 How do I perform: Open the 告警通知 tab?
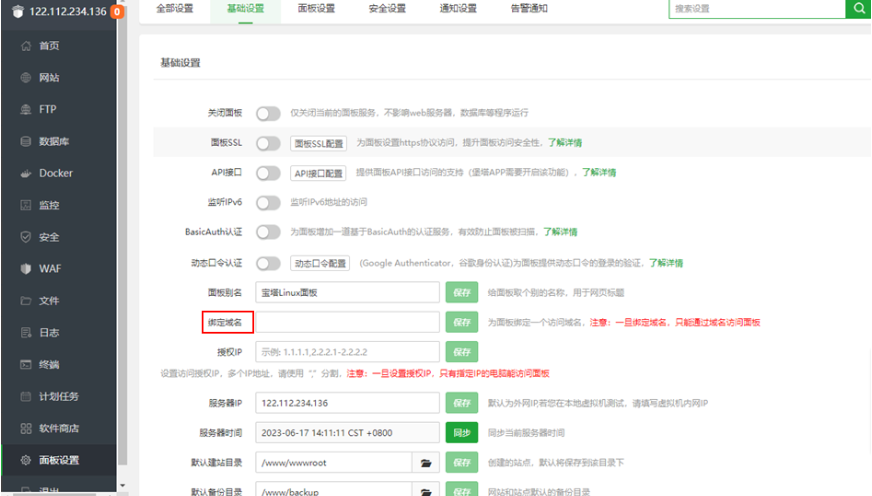tap(529, 8)
